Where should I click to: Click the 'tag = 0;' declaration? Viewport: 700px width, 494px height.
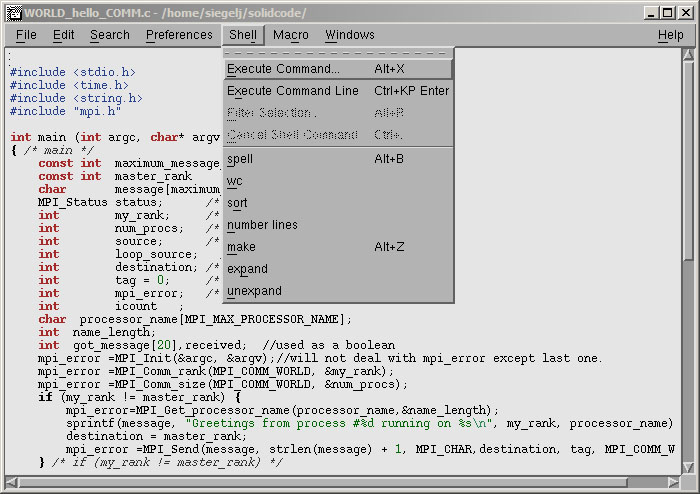pos(142,280)
